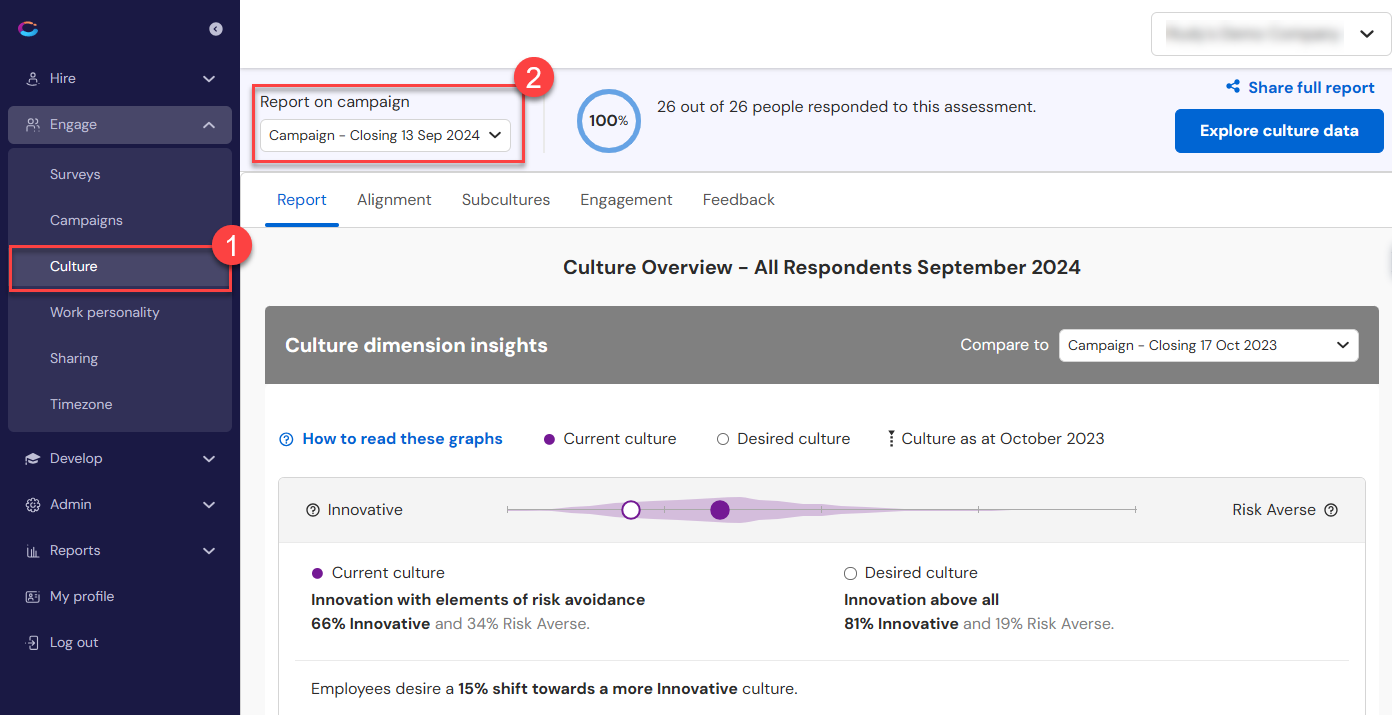Click the Innovation above all text

(x=922, y=600)
